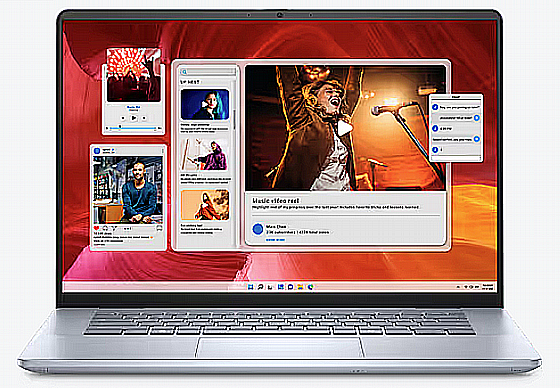
Task: Click the Windows Start button on taskbar
Action: point(251,287)
